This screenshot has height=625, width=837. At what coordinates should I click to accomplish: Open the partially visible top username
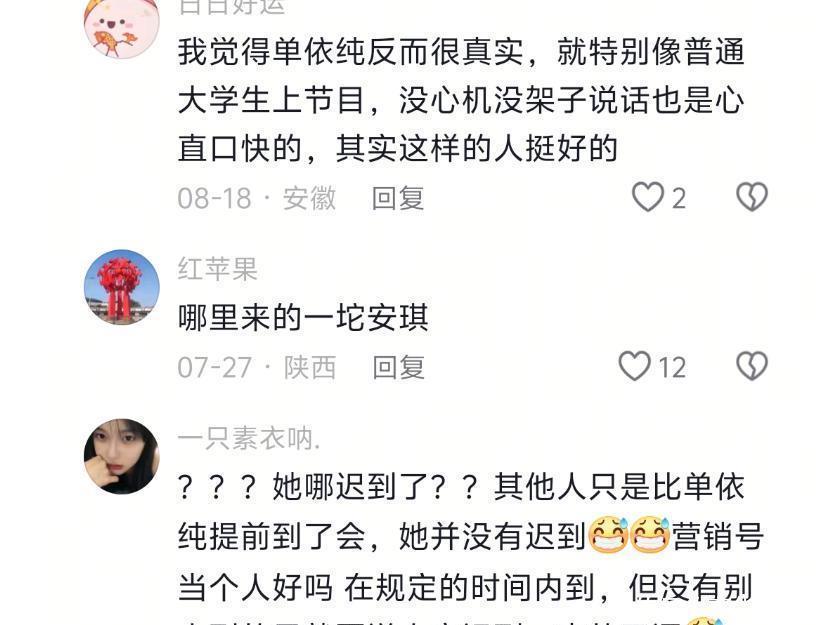(x=232, y=7)
